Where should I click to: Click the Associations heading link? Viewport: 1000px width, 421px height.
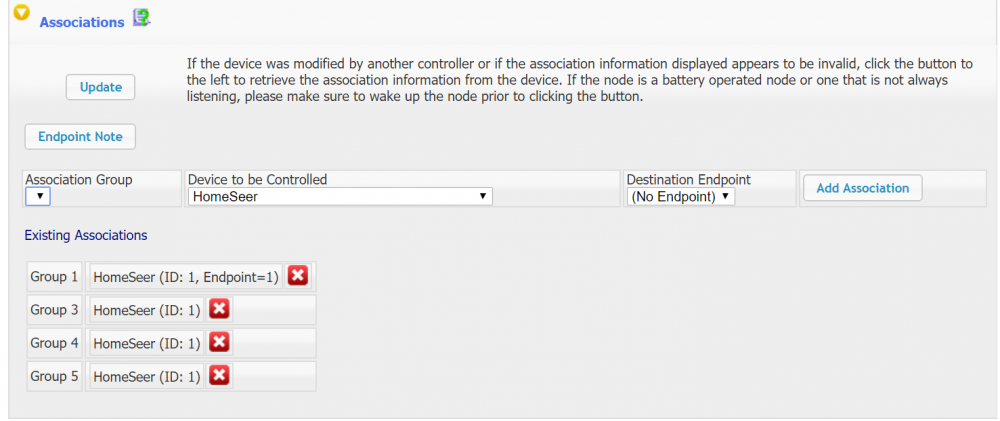(81, 22)
